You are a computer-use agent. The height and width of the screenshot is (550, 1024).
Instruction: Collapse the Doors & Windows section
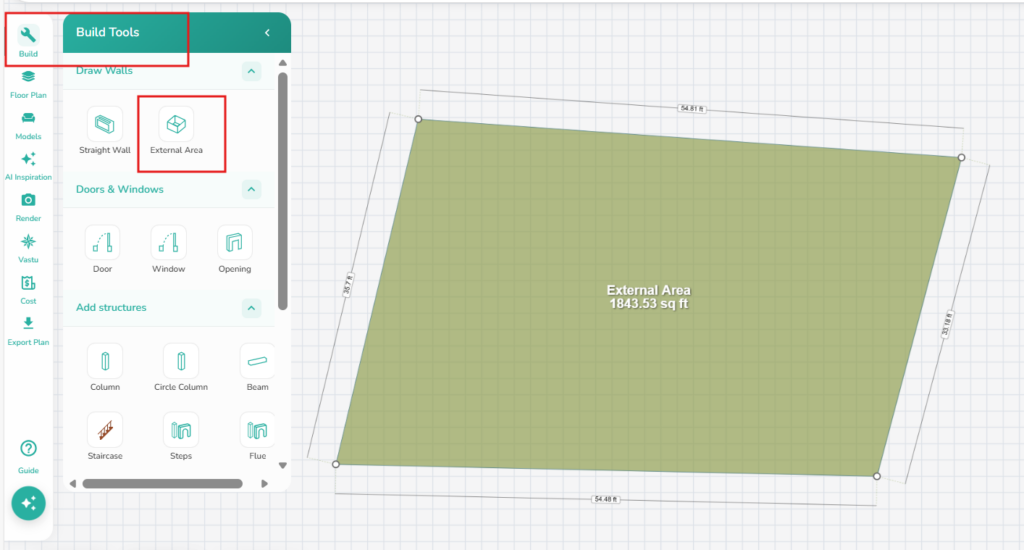point(251,189)
